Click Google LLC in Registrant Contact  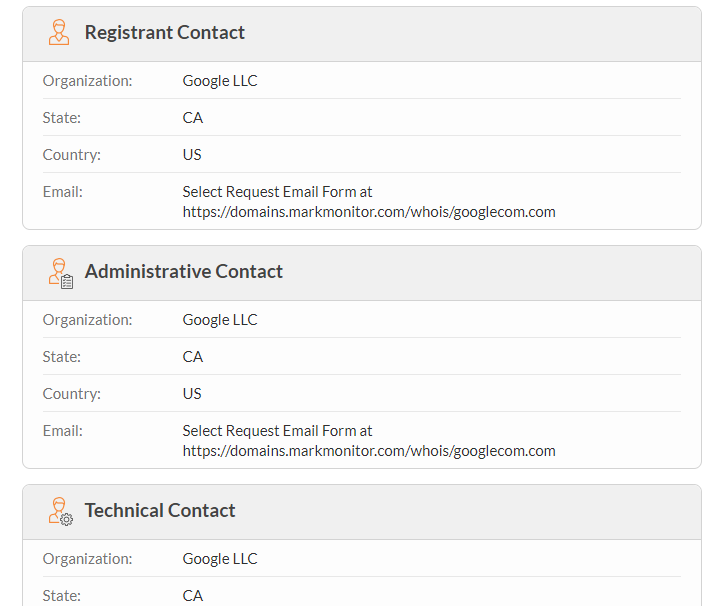220,81
